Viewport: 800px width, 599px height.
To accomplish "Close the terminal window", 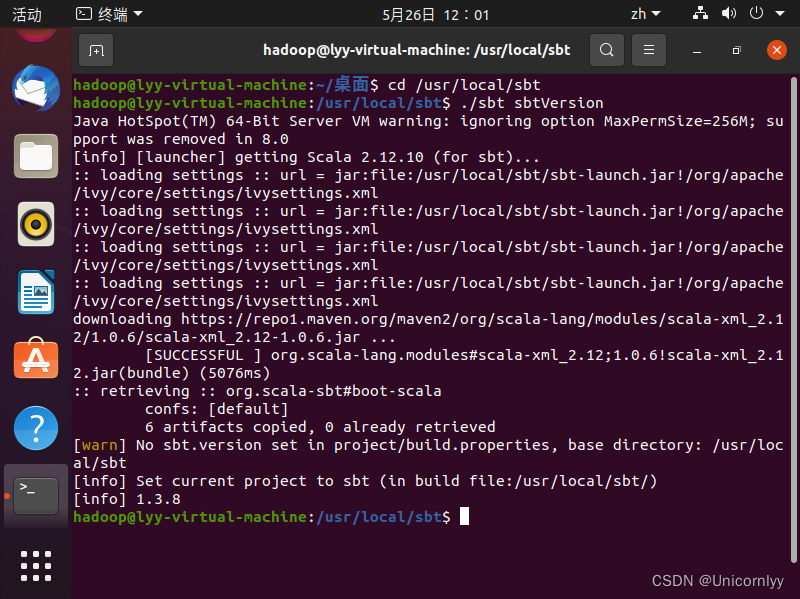I will pos(777,50).
